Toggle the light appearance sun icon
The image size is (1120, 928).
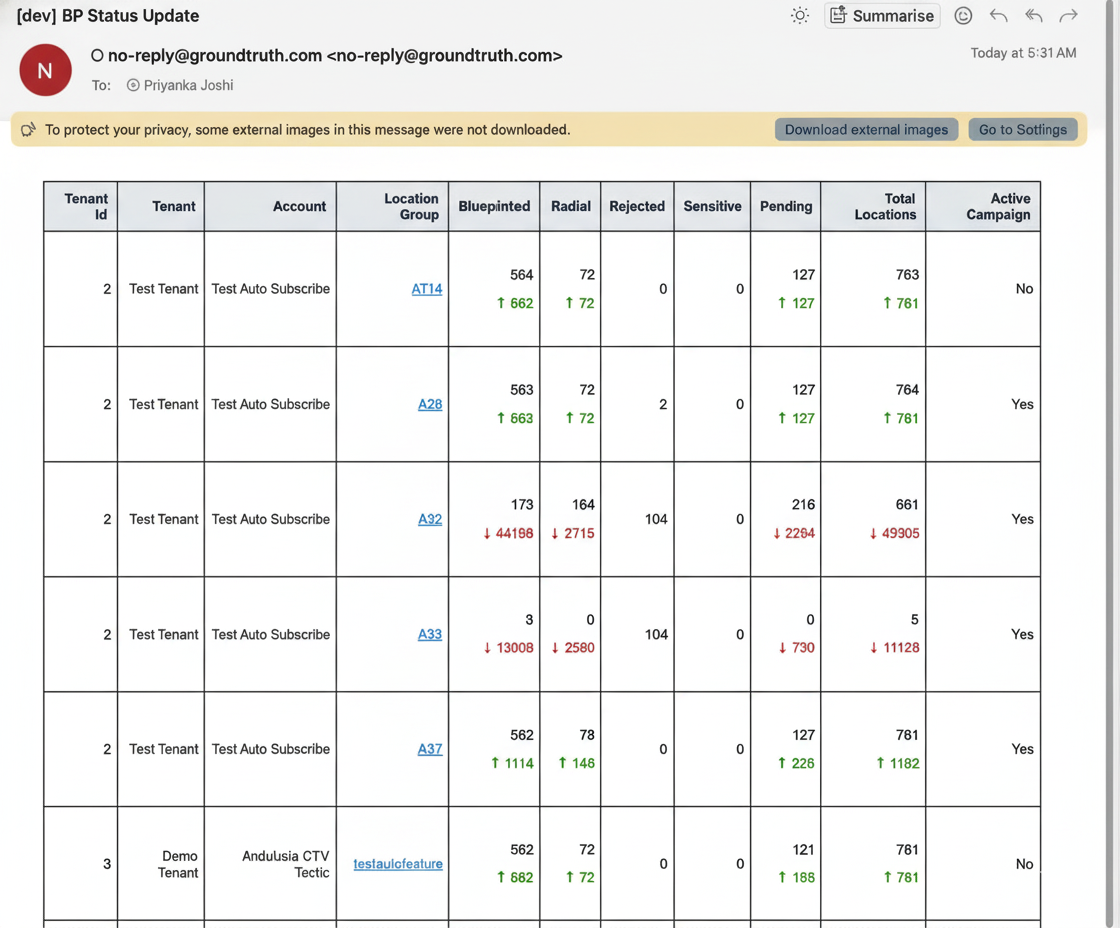(799, 16)
